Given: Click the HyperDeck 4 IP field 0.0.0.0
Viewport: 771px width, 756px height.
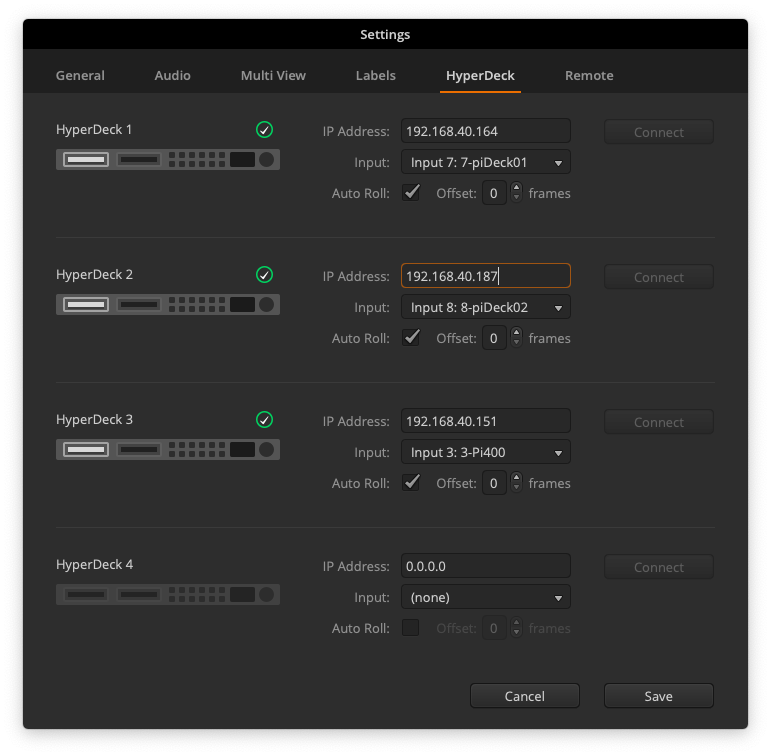Looking at the screenshot, I should [486, 566].
